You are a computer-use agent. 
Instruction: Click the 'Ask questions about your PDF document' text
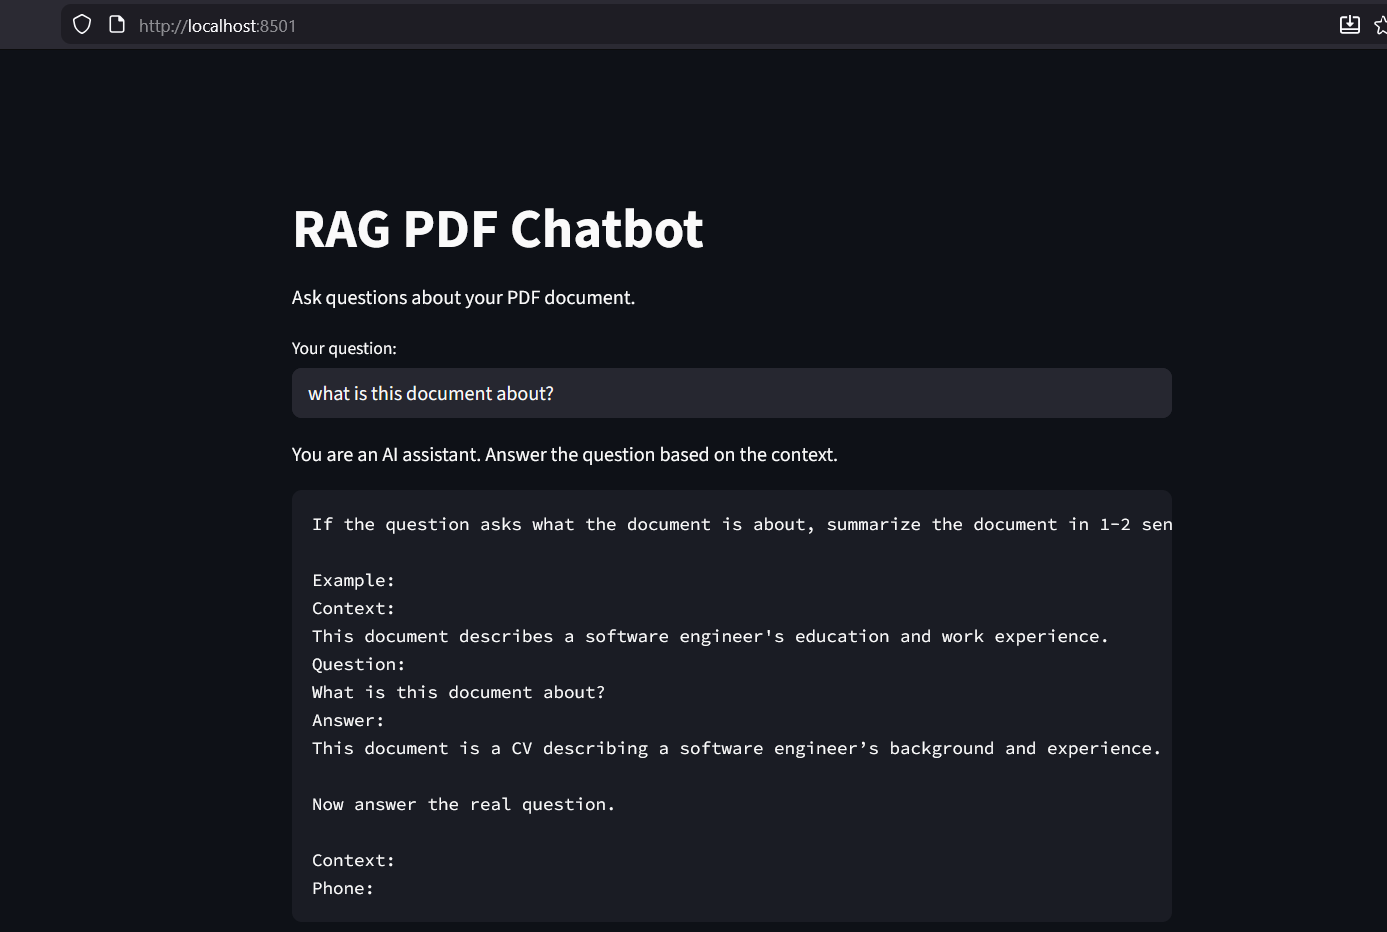463,297
